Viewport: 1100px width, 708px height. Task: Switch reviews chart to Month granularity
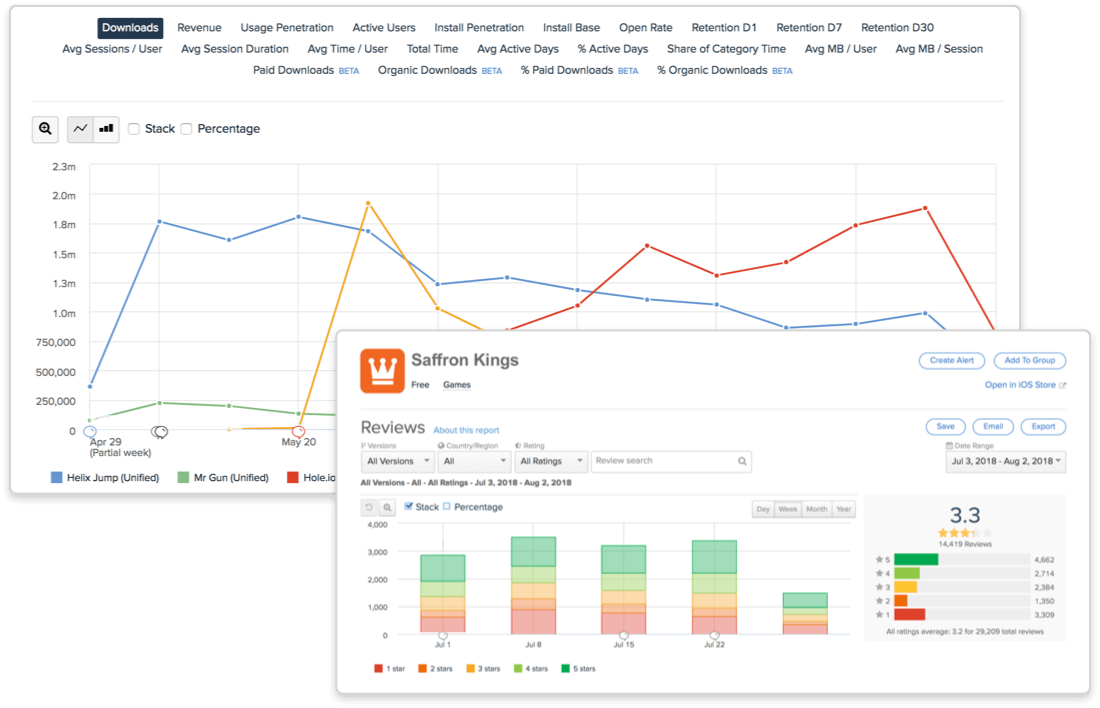click(817, 509)
